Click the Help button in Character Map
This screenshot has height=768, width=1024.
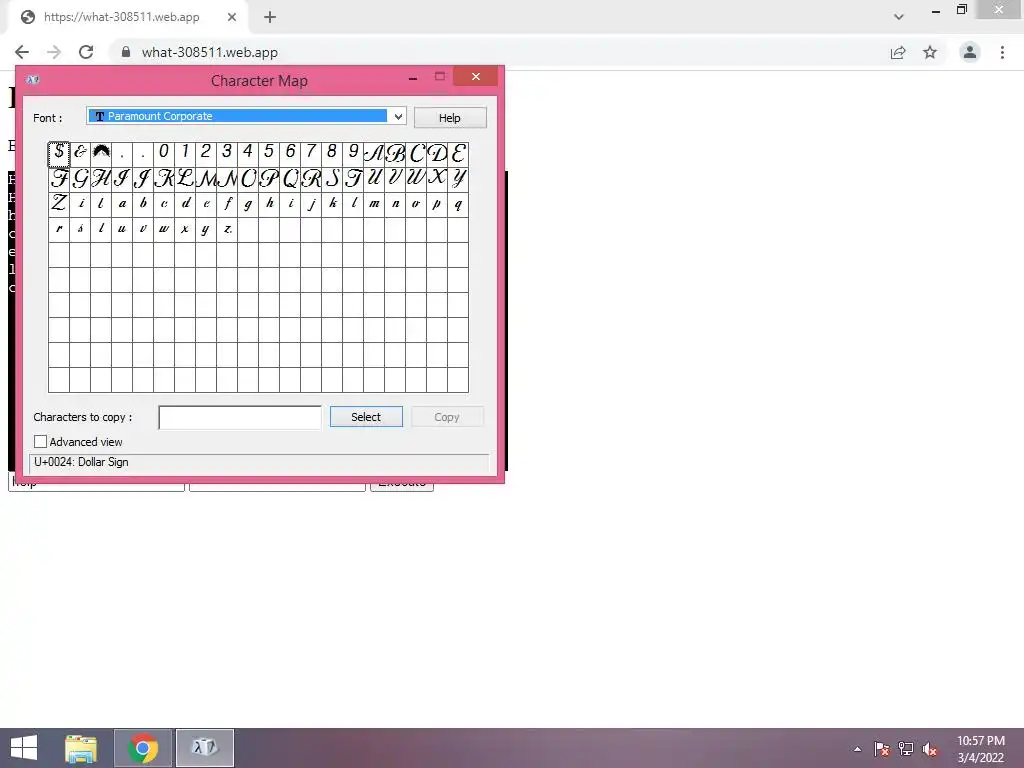[450, 118]
